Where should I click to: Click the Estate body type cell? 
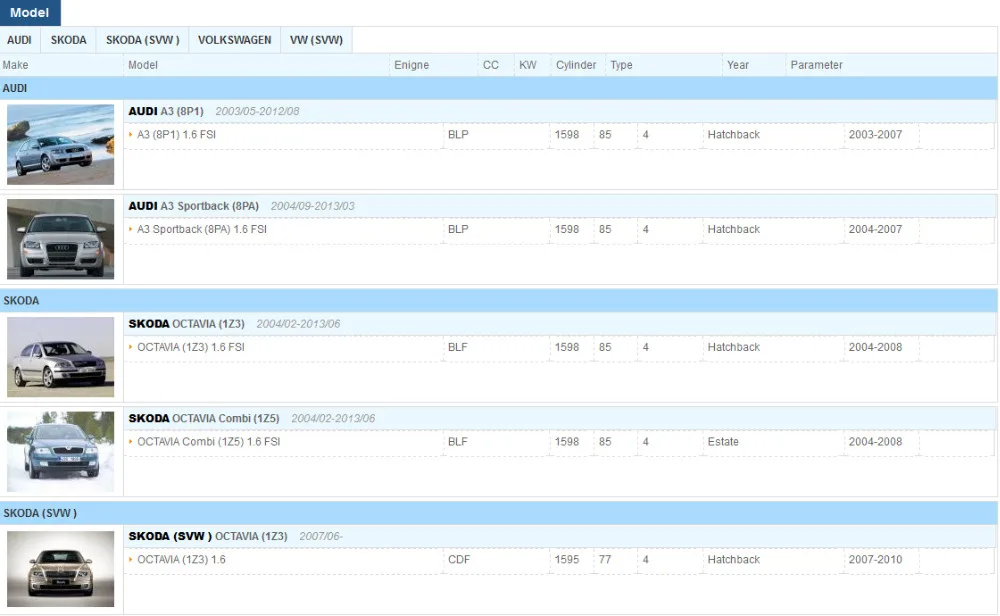[723, 442]
